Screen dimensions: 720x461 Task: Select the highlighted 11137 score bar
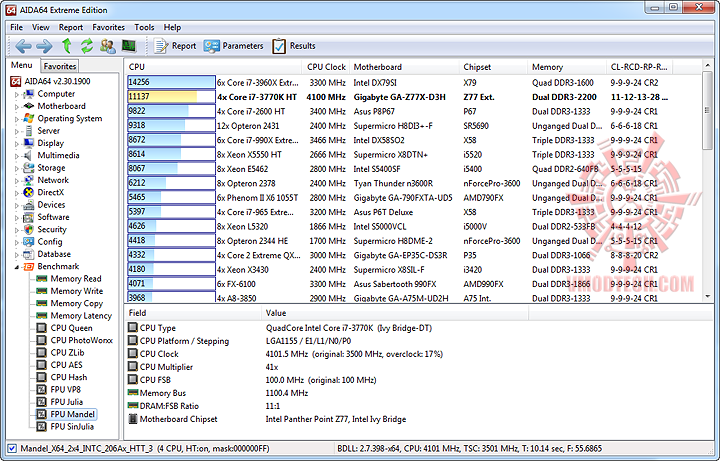click(x=171, y=97)
